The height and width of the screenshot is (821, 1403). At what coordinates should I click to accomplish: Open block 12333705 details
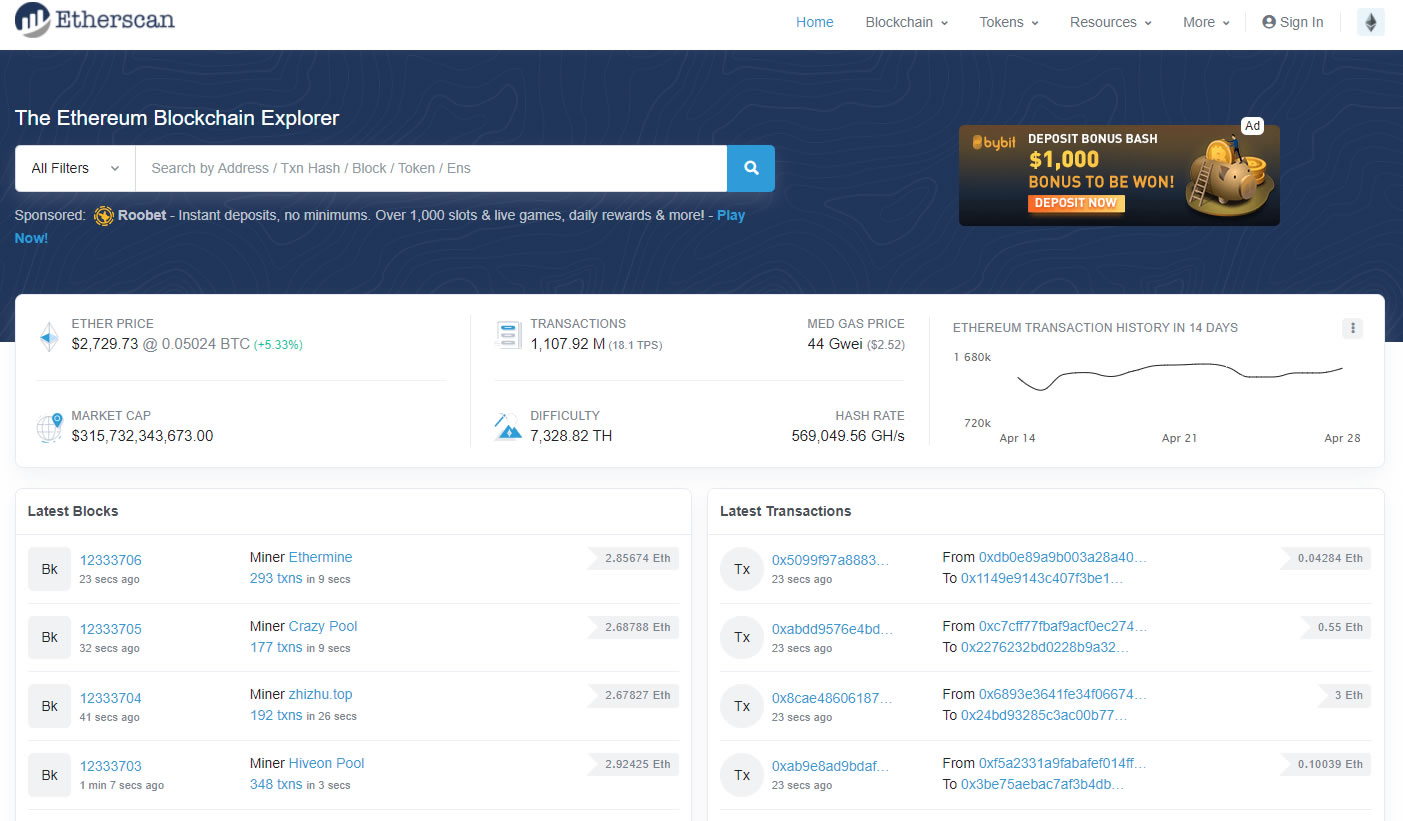pyautogui.click(x=110, y=628)
